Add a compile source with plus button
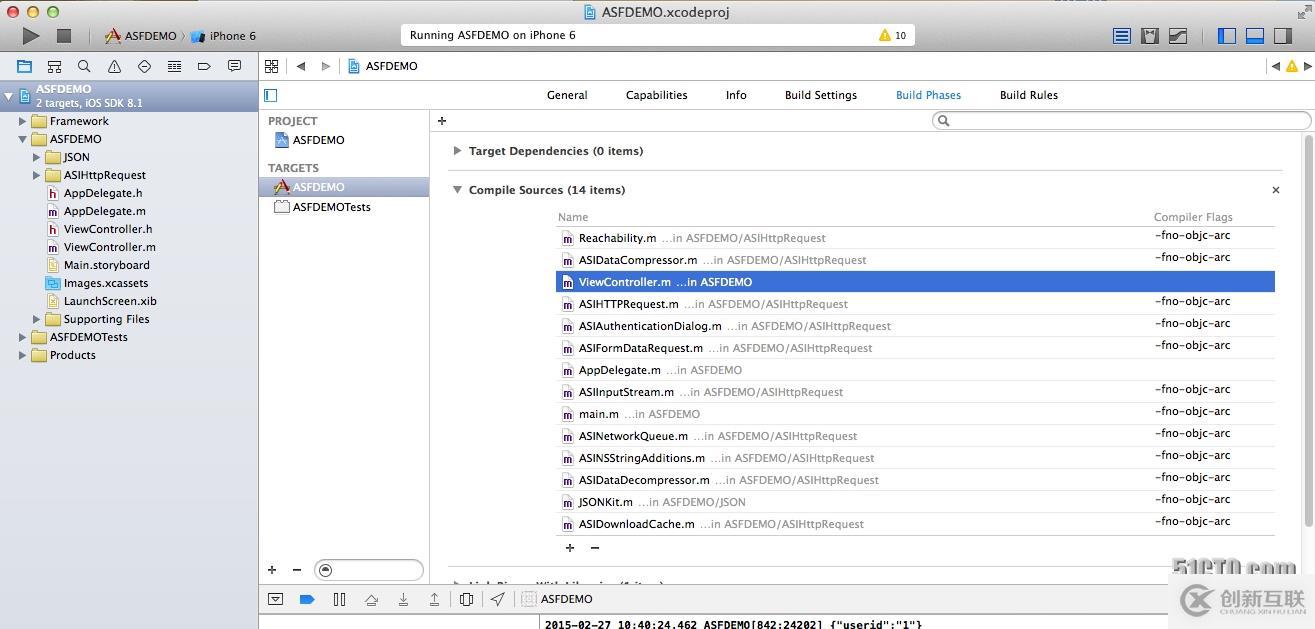 pos(570,548)
